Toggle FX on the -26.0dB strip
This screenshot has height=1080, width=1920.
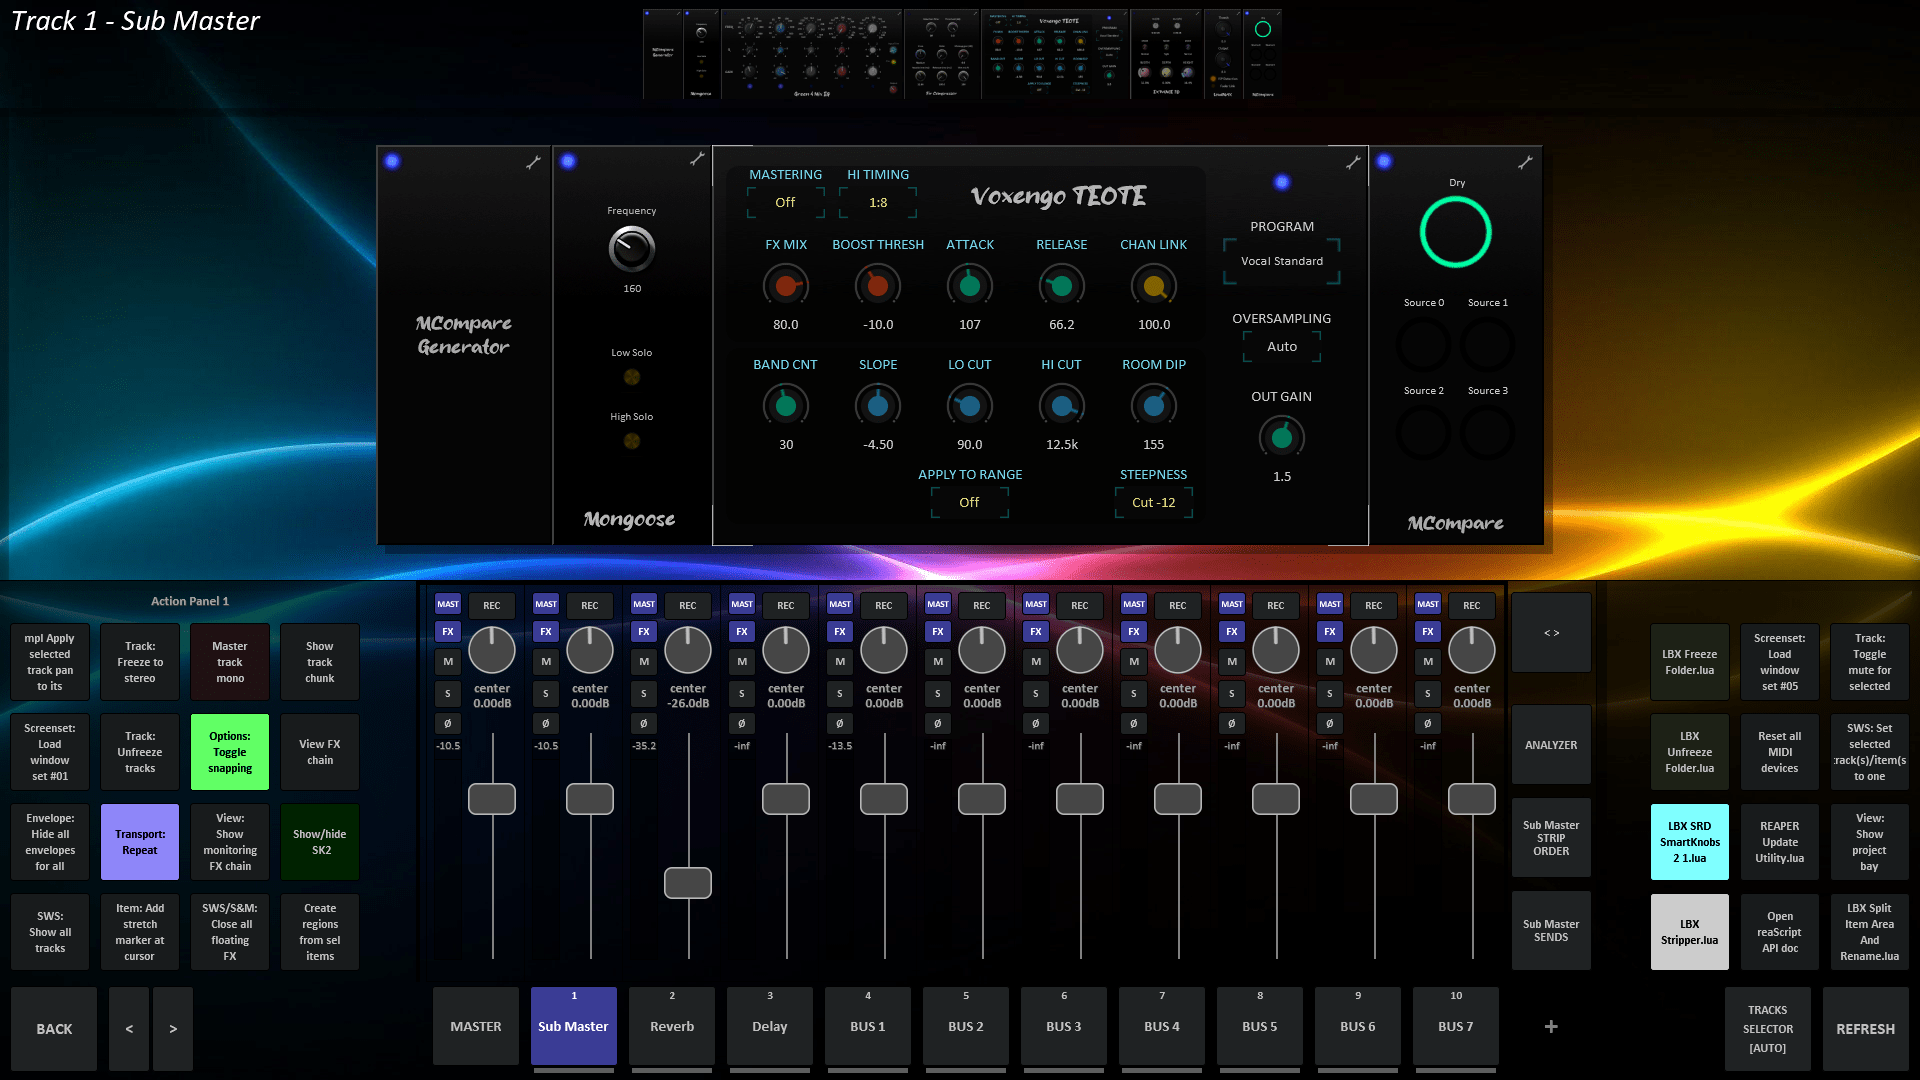click(644, 631)
